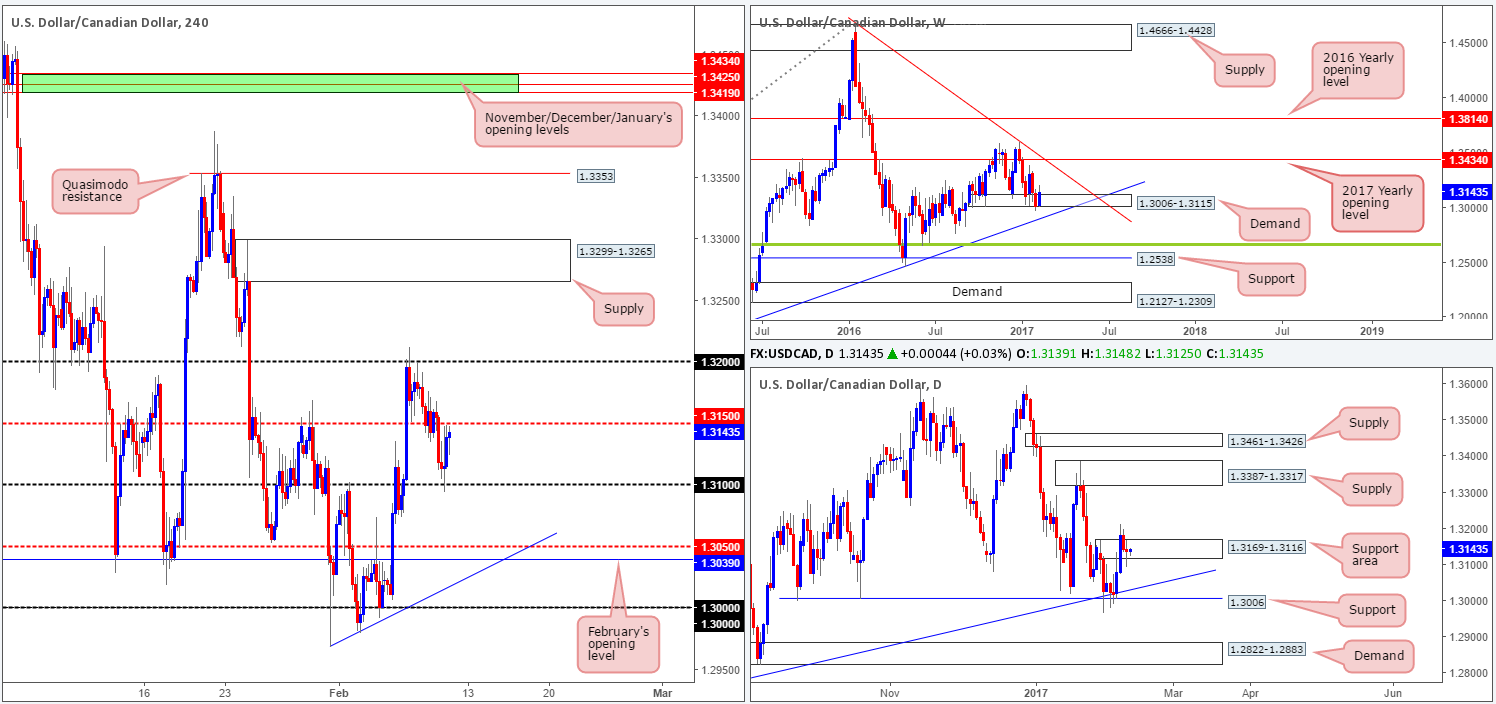Click the green opening-levels zone rectangle
This screenshot has width=1496, height=704.
click(268, 83)
